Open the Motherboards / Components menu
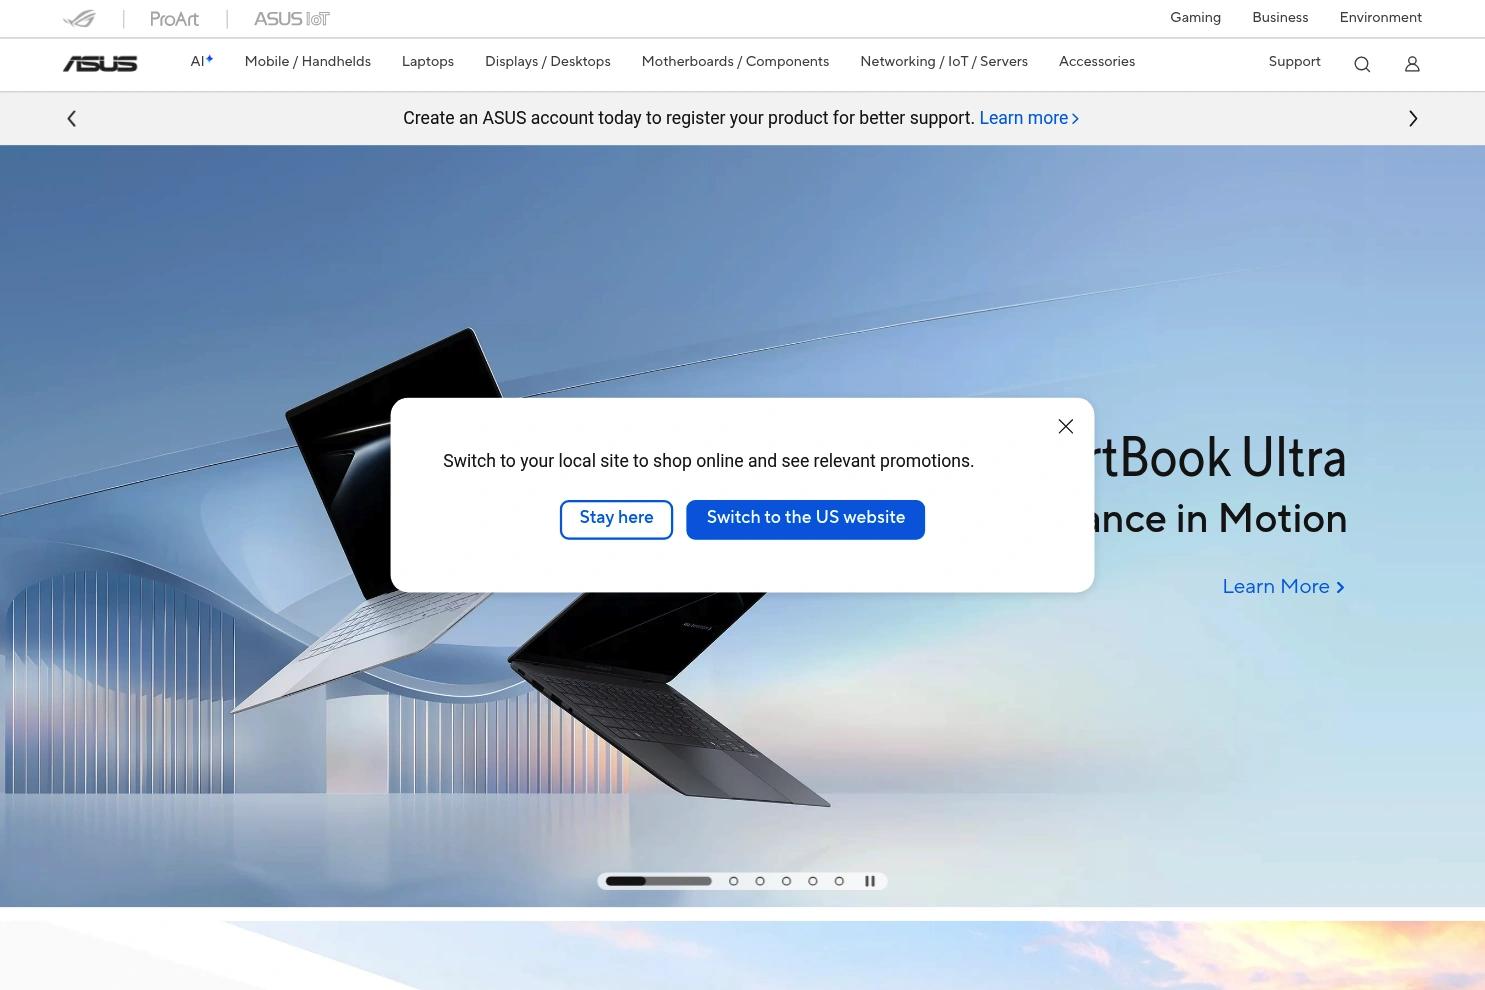 [735, 62]
